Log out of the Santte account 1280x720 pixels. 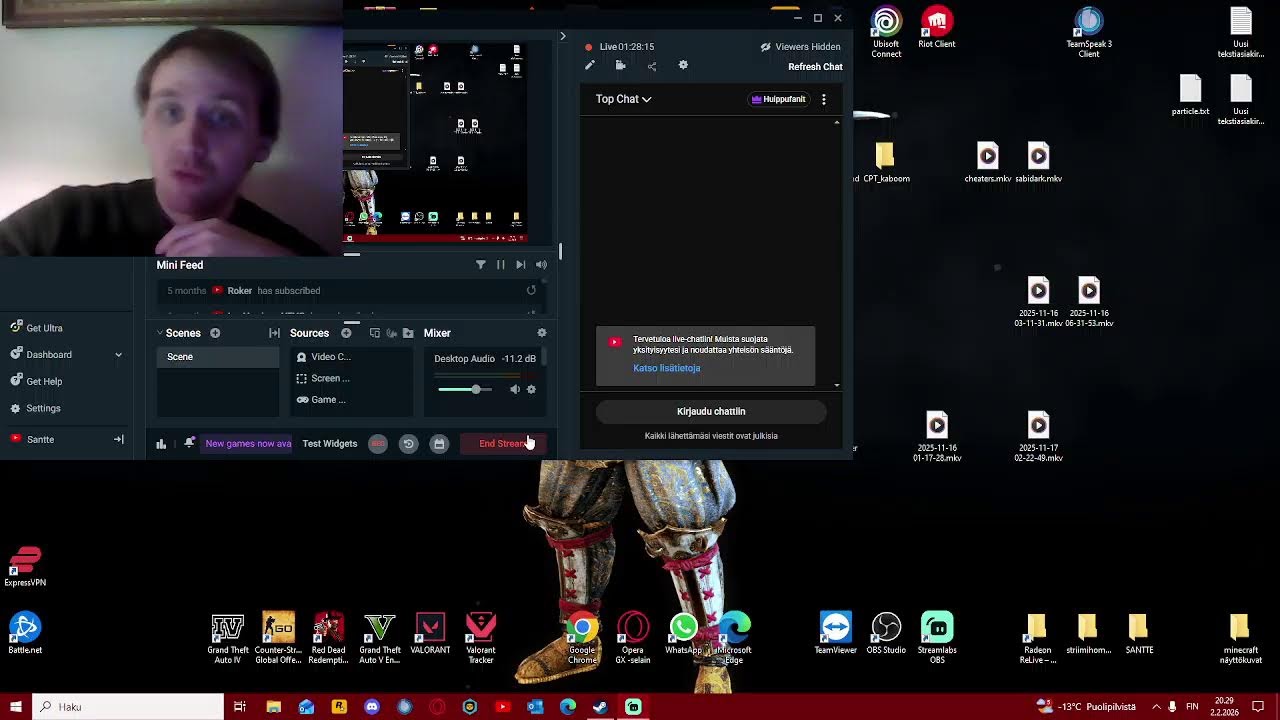[118, 439]
